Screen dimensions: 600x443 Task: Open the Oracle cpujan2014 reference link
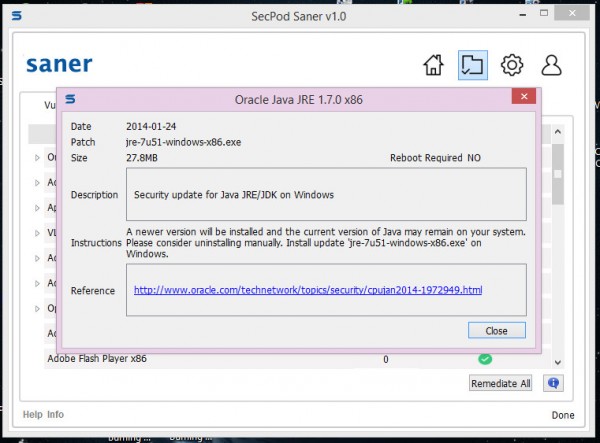[x=308, y=290]
